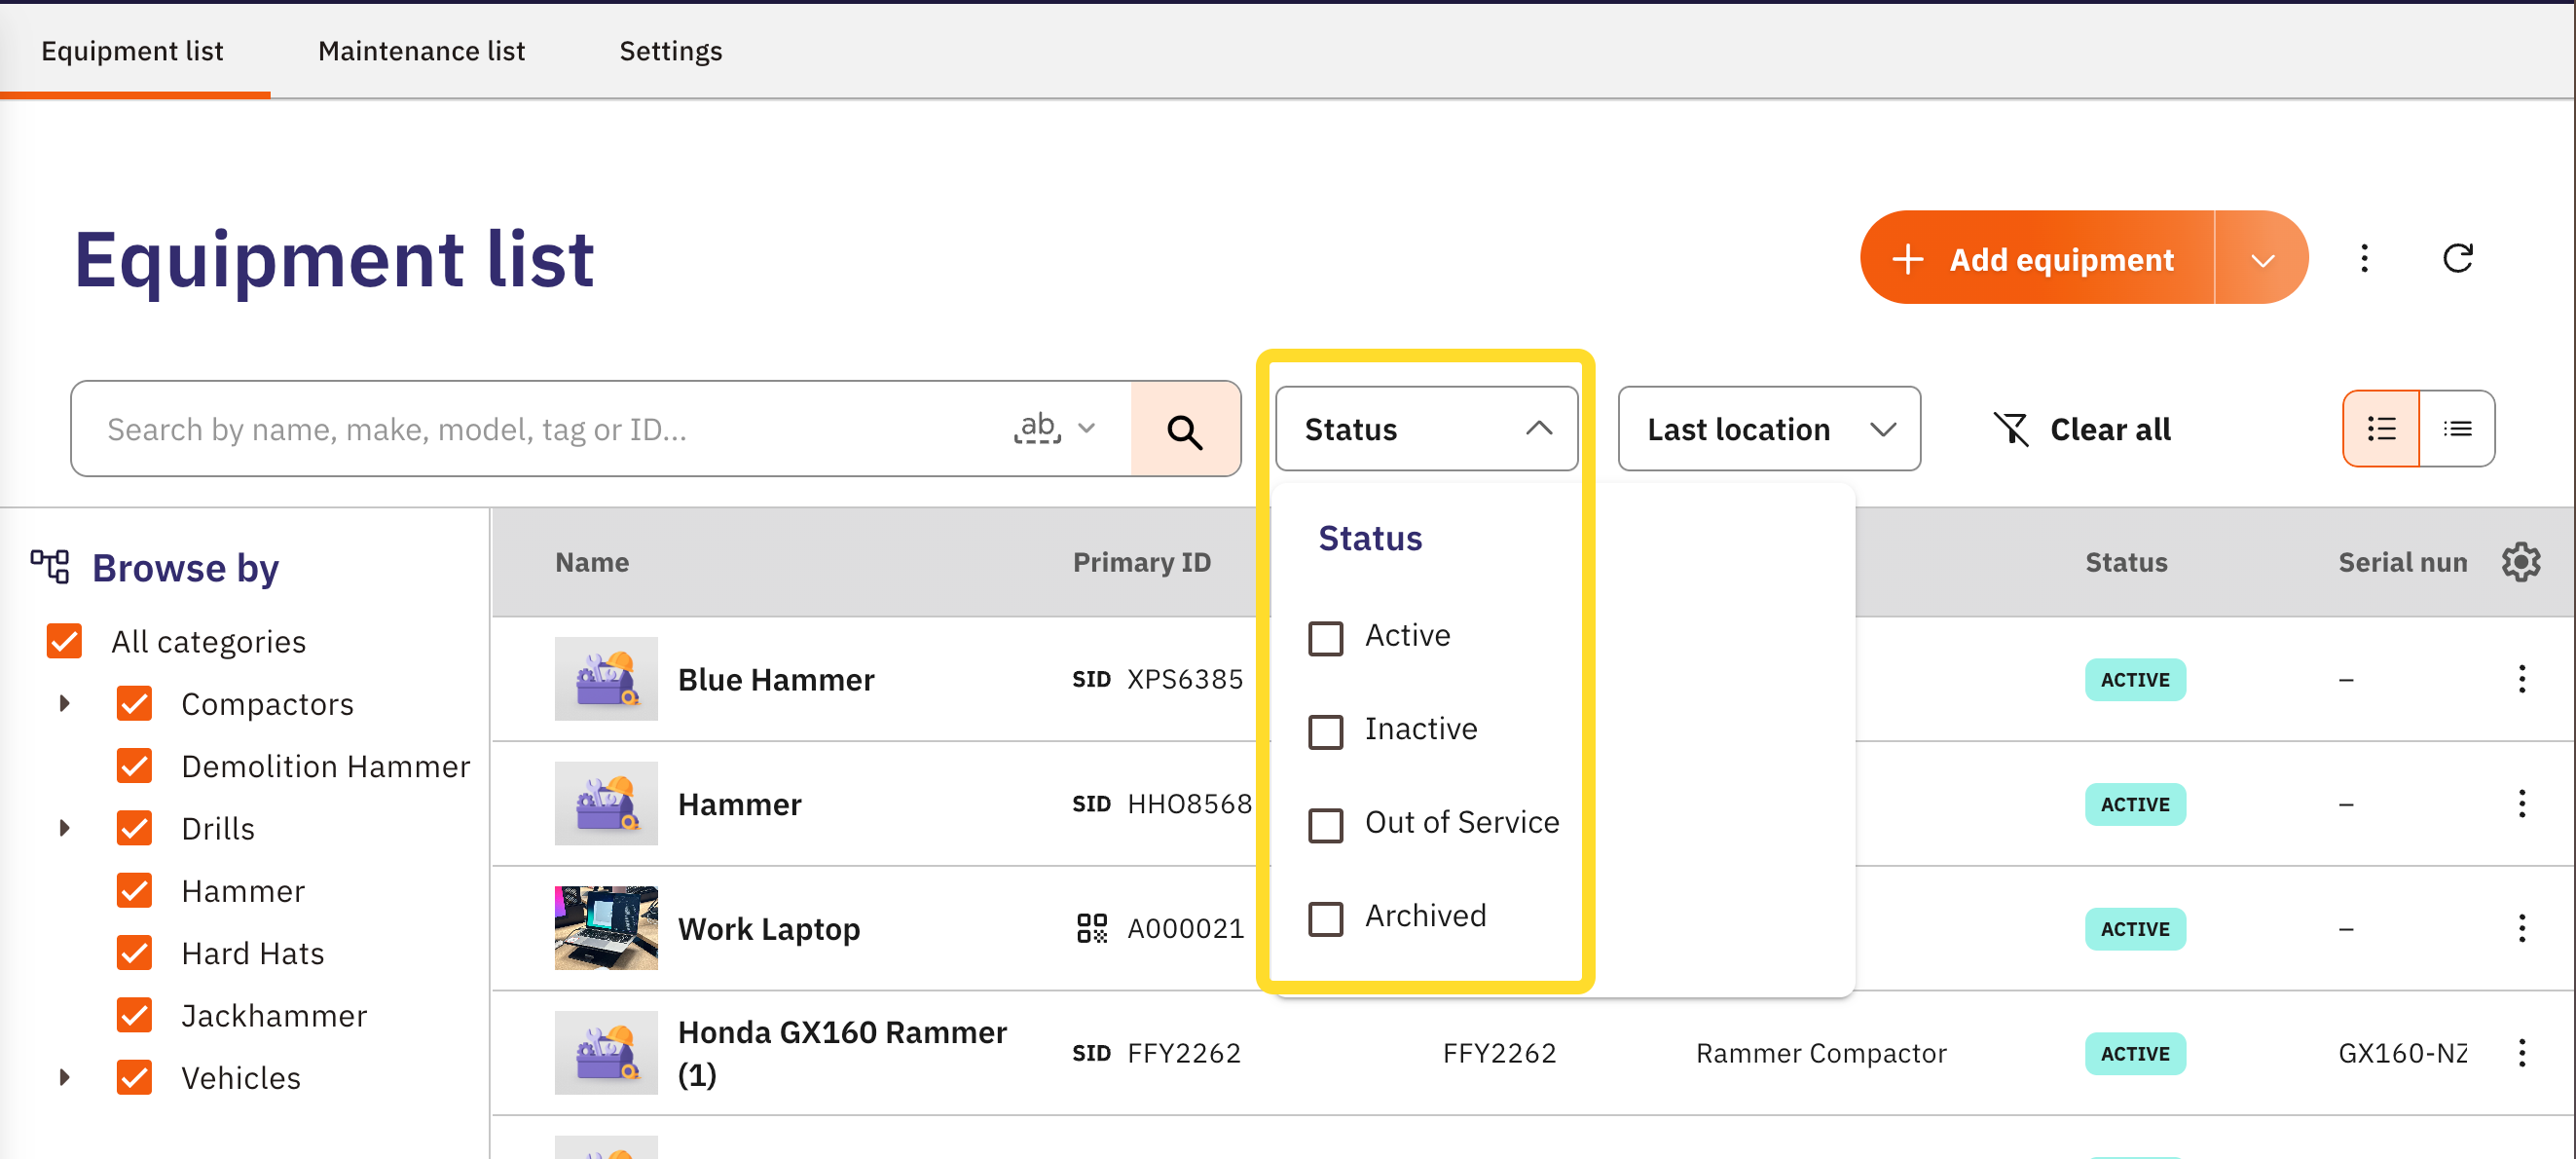Open Add equipment dropdown arrow
Viewport: 2576px width, 1159px height.
click(2262, 259)
